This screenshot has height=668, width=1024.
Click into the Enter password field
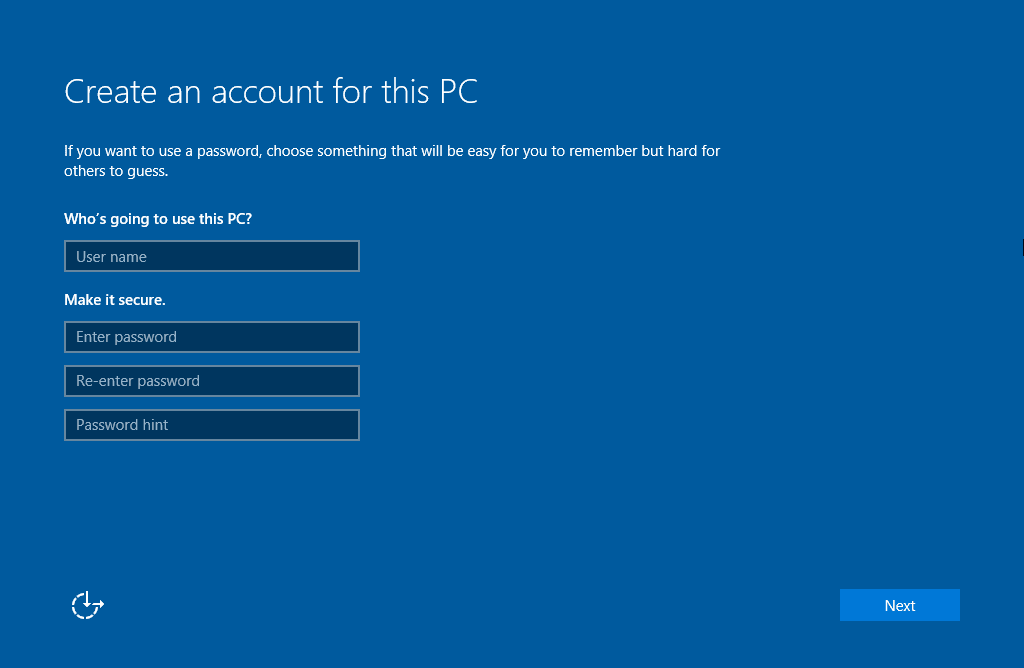coord(211,337)
